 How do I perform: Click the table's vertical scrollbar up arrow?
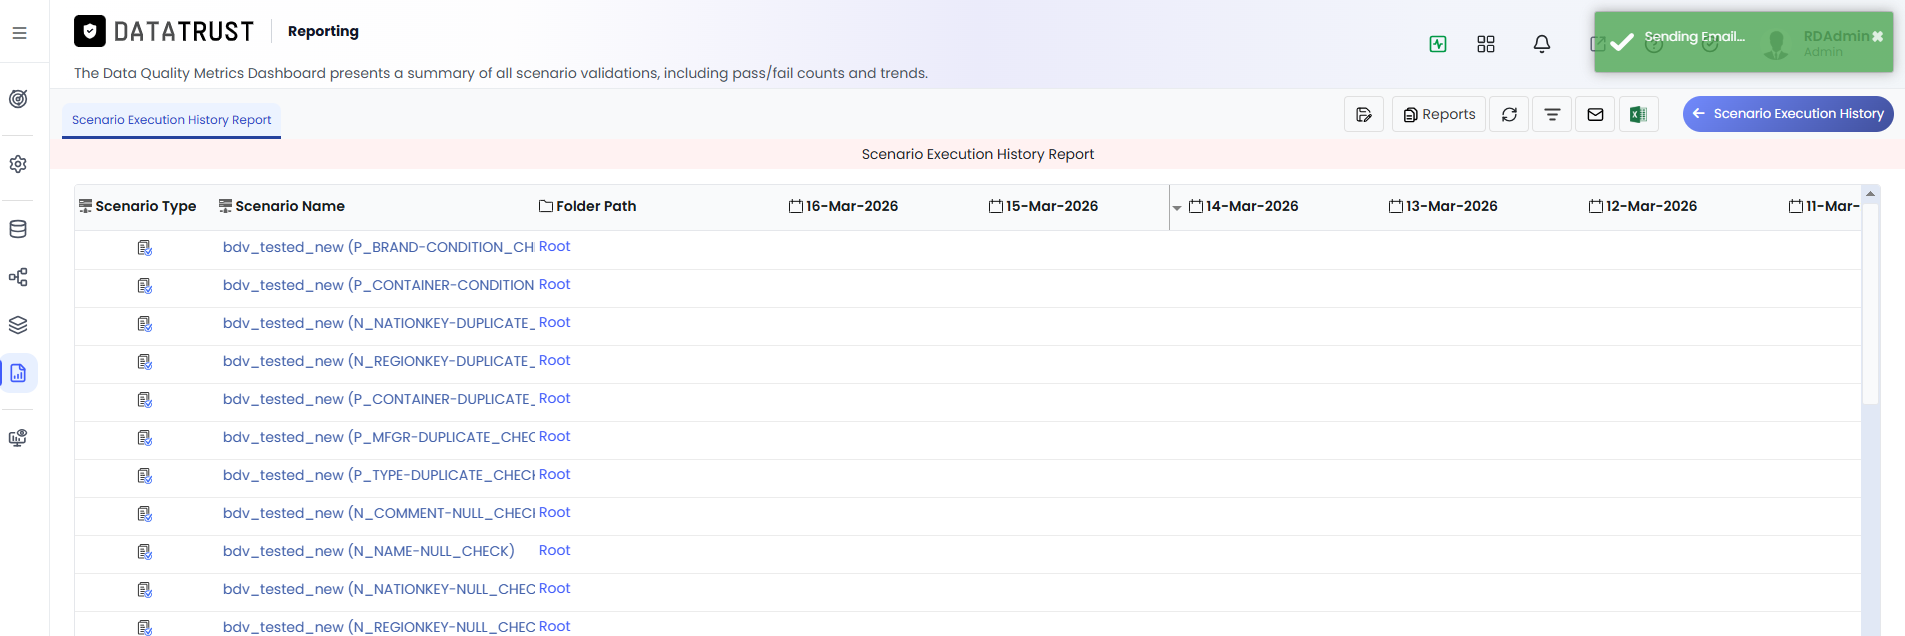tap(1870, 193)
